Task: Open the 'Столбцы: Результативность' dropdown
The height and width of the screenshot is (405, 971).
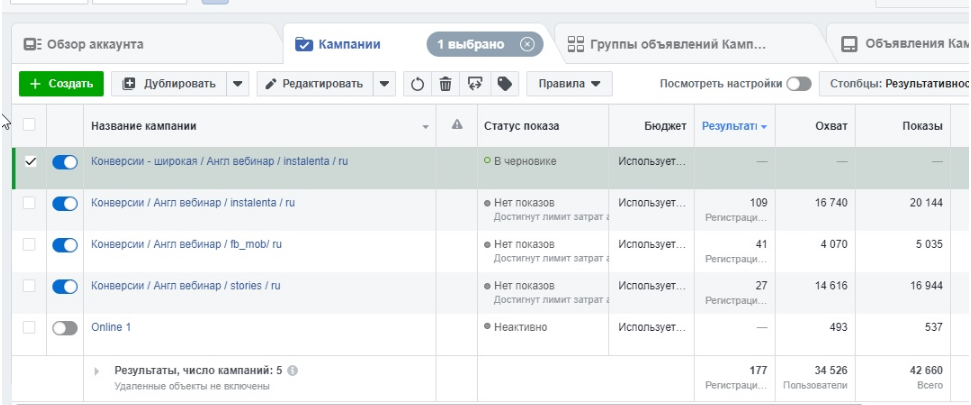Action: 895,84
